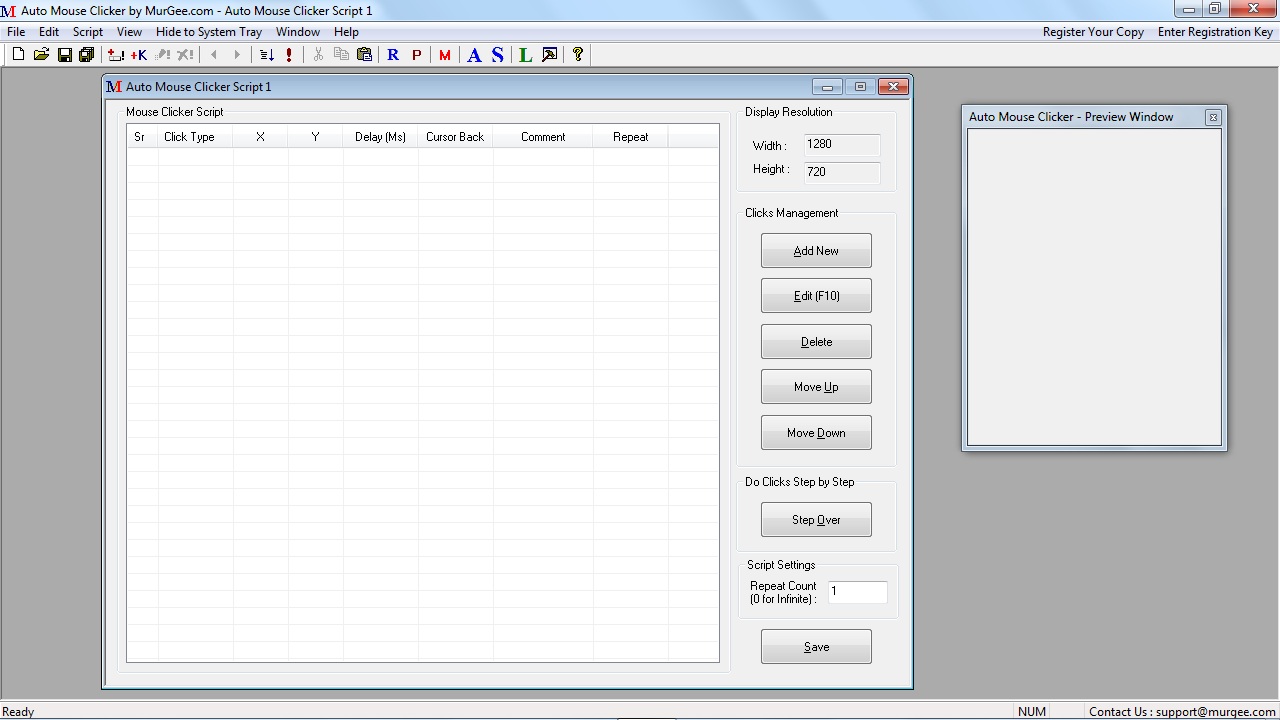Select the Width resolution field
The image size is (1280, 720).
(841, 145)
